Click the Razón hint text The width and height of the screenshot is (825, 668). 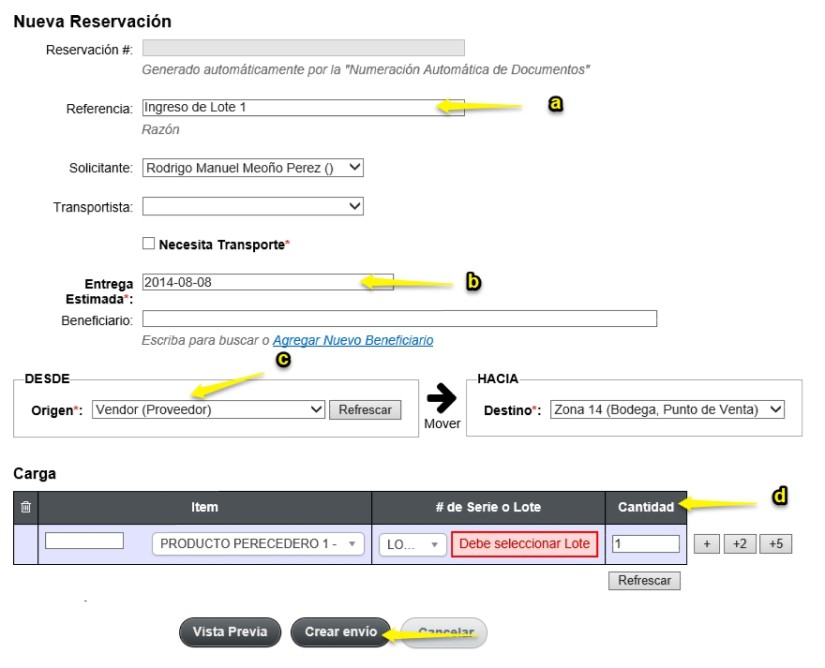pyautogui.click(x=160, y=129)
